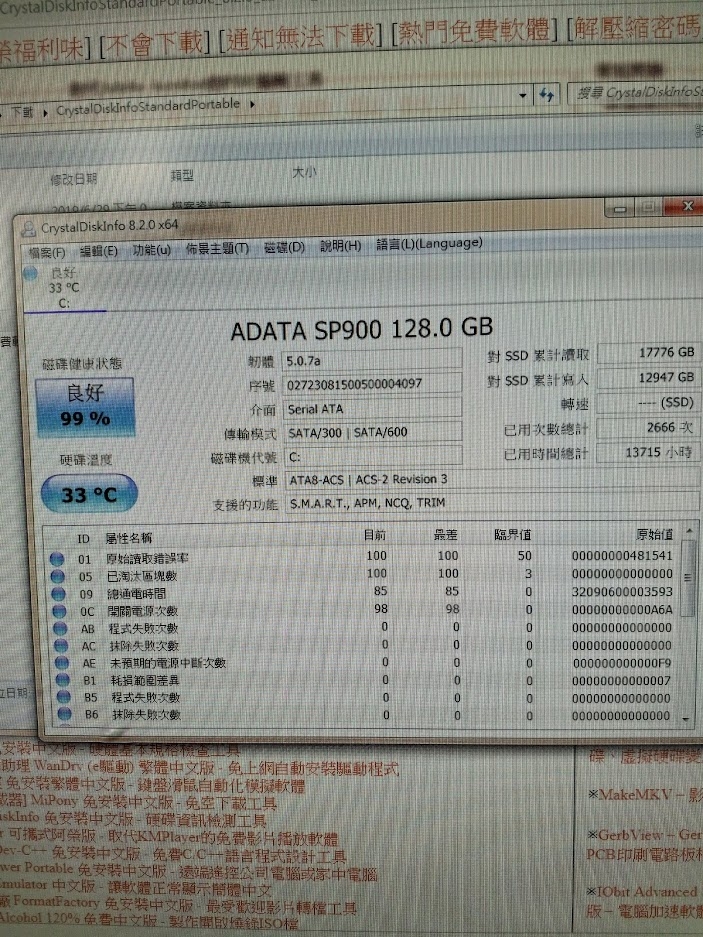703x937 pixels.
Task: Click the 屬性名稱 column header
Action: (x=129, y=538)
